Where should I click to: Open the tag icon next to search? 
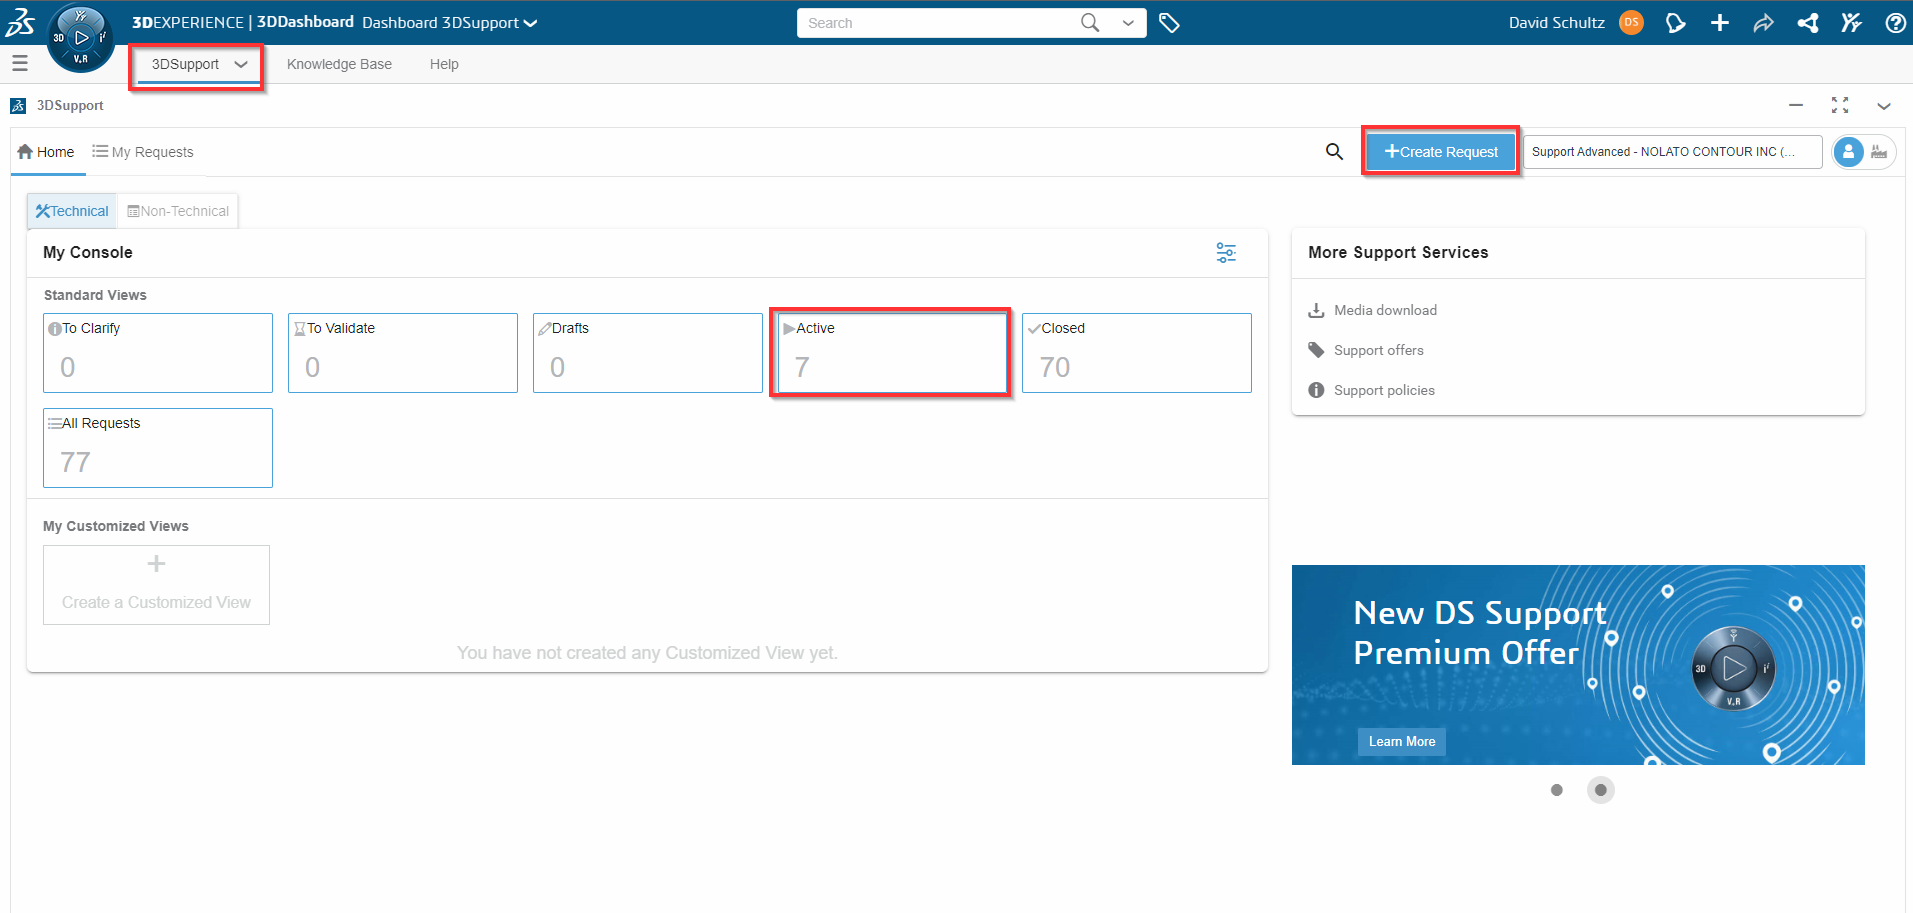click(x=1169, y=23)
